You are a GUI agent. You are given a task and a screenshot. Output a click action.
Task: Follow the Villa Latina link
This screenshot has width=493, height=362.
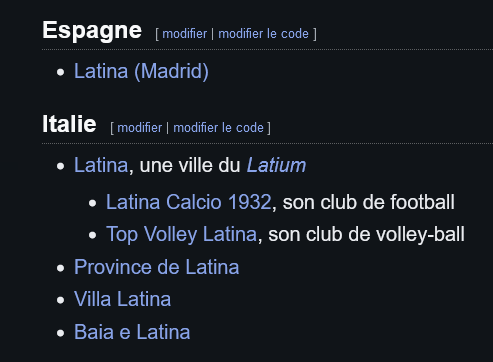122,299
